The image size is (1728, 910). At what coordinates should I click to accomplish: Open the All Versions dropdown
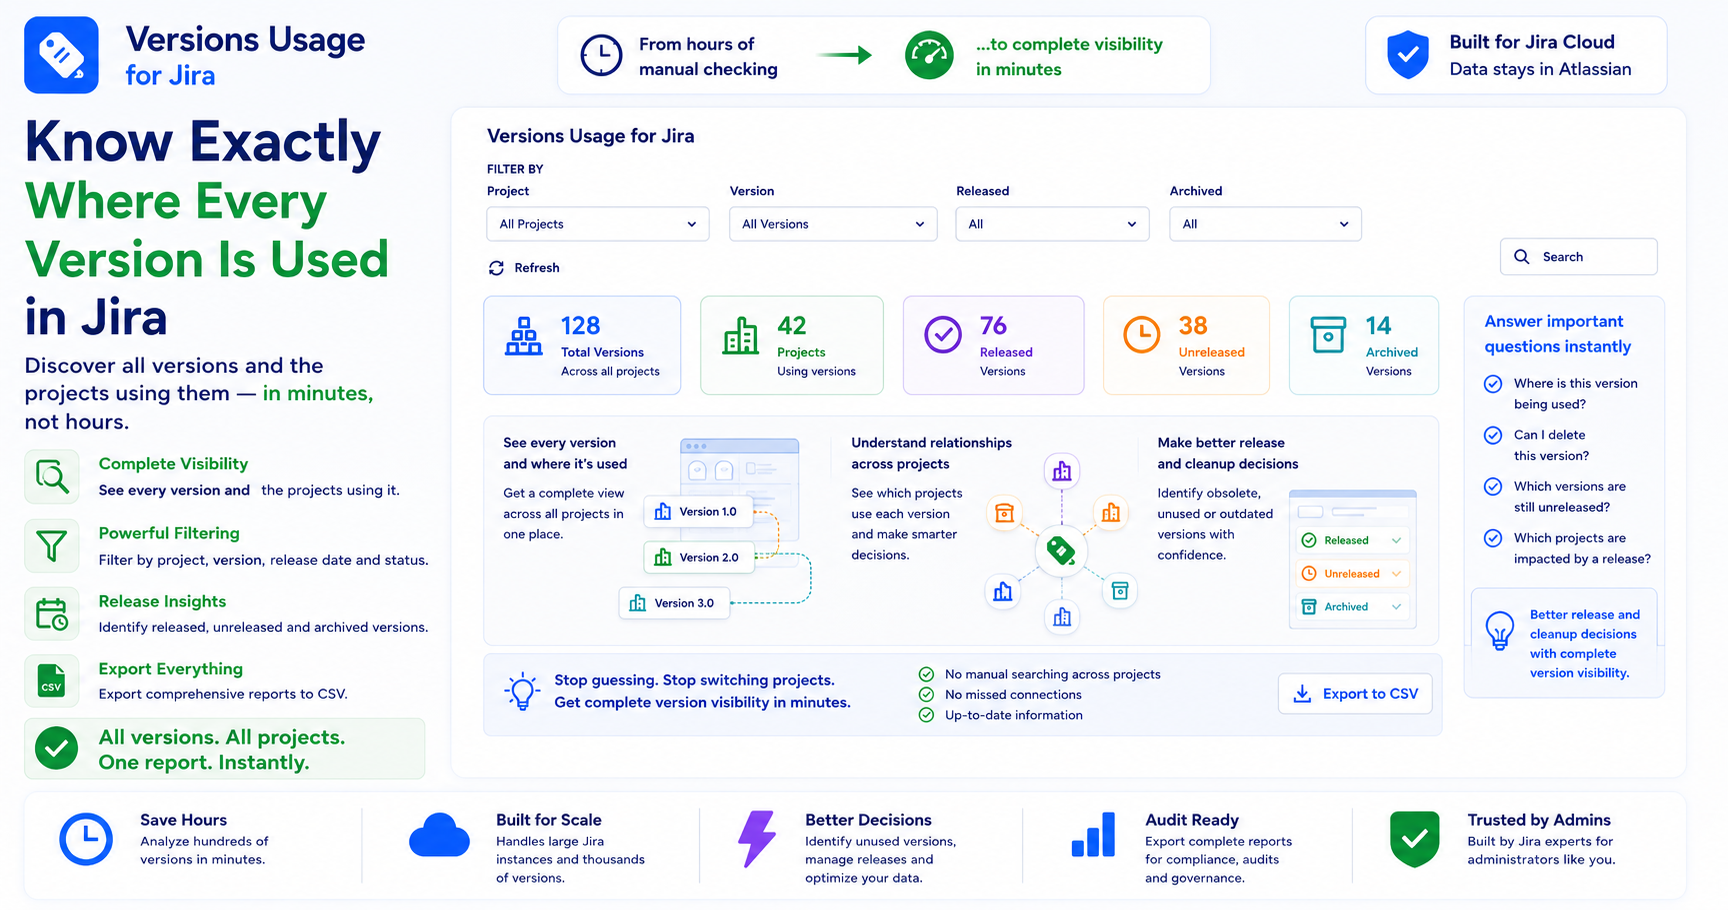[833, 224]
